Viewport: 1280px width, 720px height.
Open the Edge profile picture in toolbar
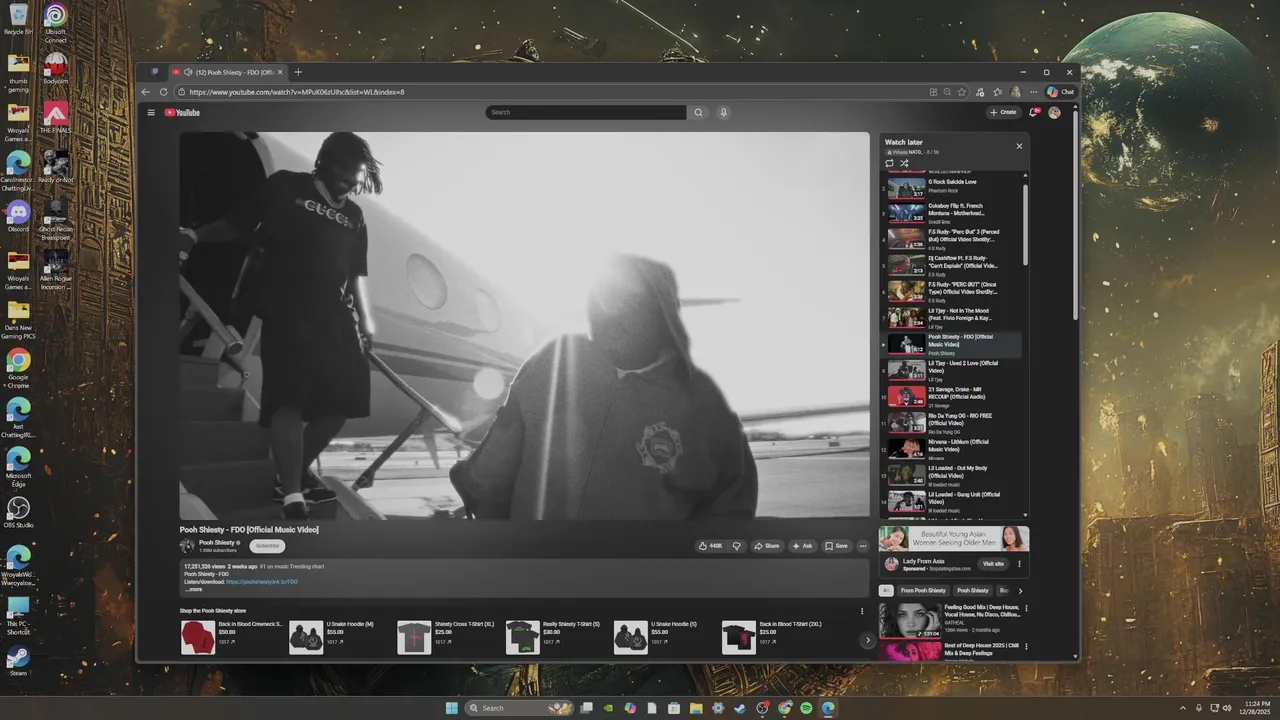pos(1016,92)
